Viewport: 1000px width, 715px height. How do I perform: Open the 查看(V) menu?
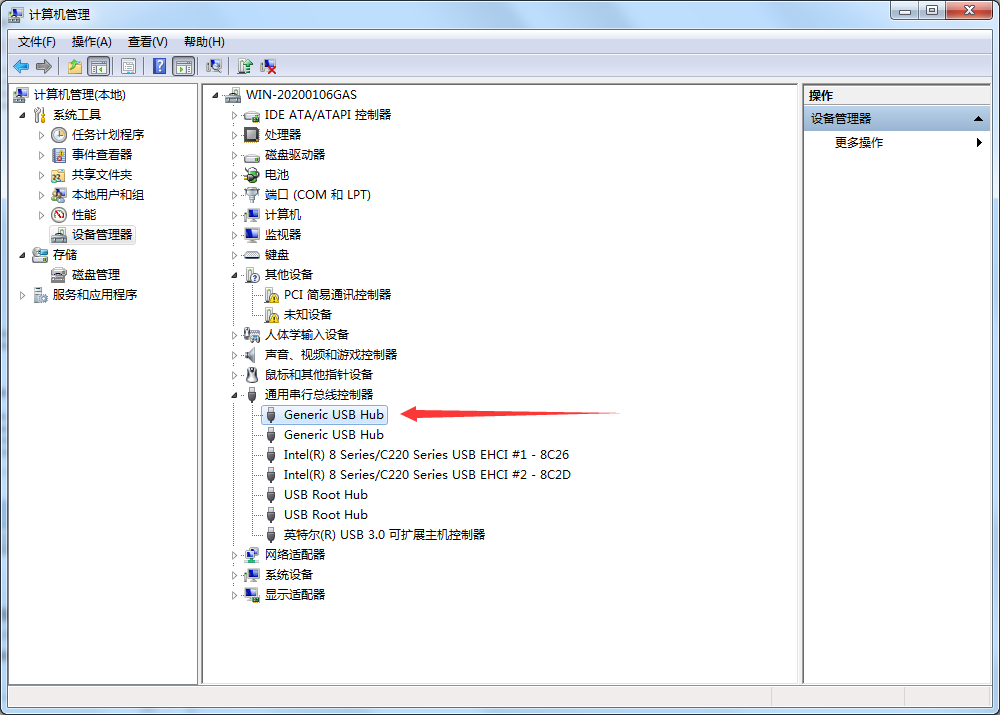point(147,41)
